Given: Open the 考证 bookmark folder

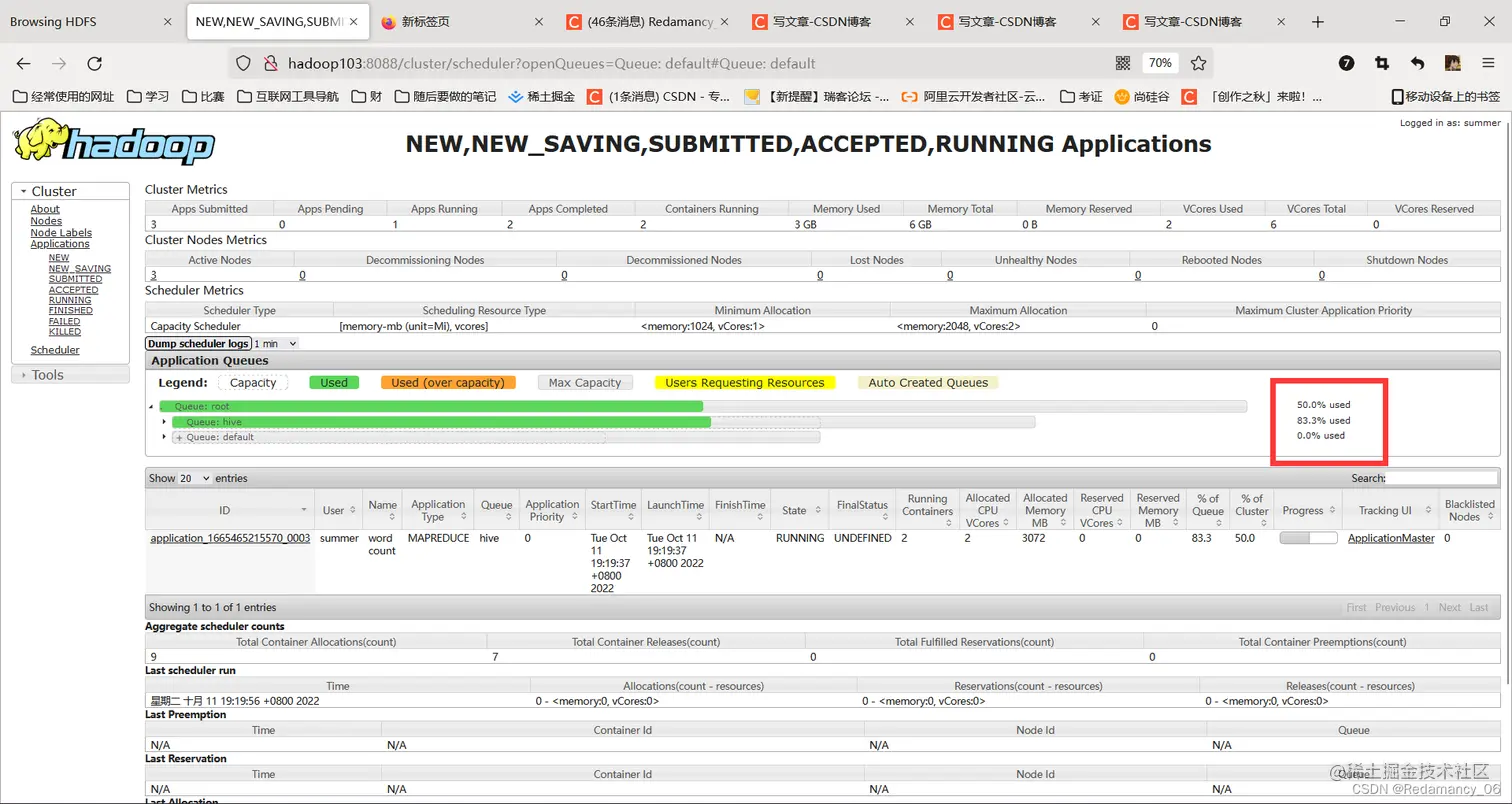Looking at the screenshot, I should [x=1081, y=97].
